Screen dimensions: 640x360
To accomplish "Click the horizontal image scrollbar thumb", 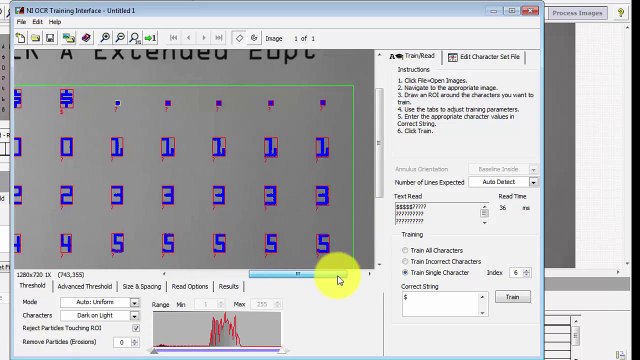I will (298, 274).
